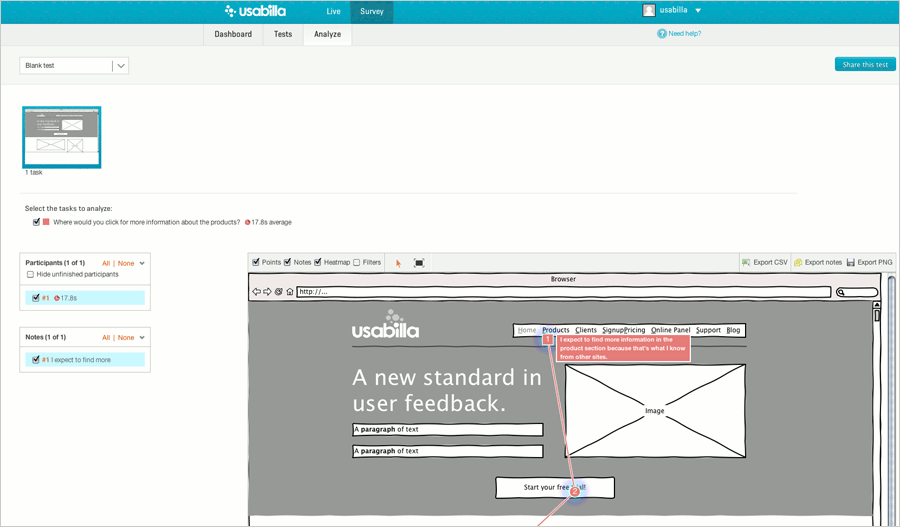The image size is (900, 527).
Task: Select the 1 task page thumbnail
Action: (x=62, y=137)
